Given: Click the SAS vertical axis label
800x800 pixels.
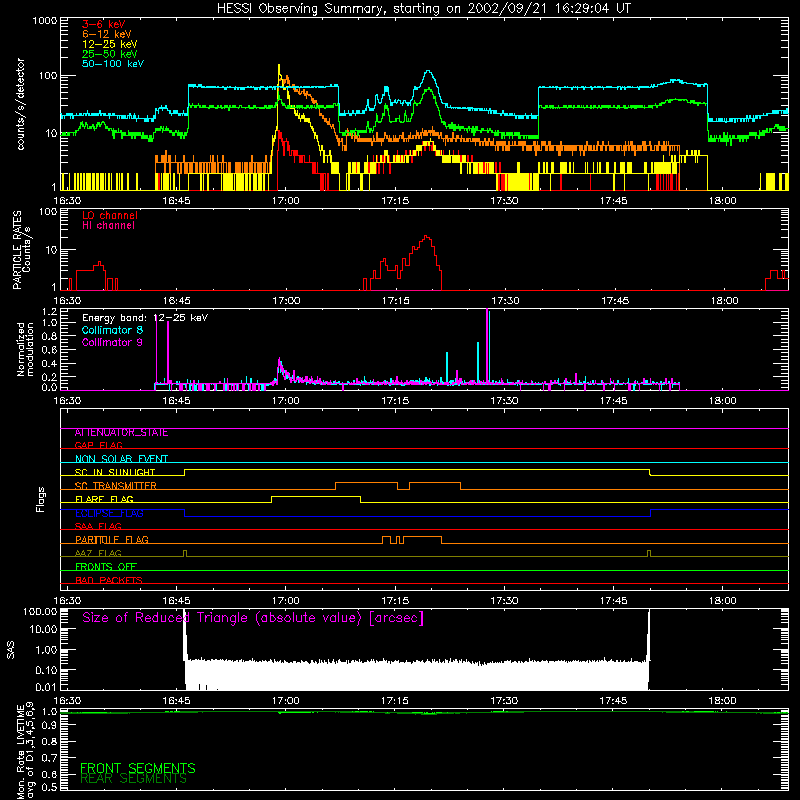Looking at the screenshot, I should click(x=10, y=650).
